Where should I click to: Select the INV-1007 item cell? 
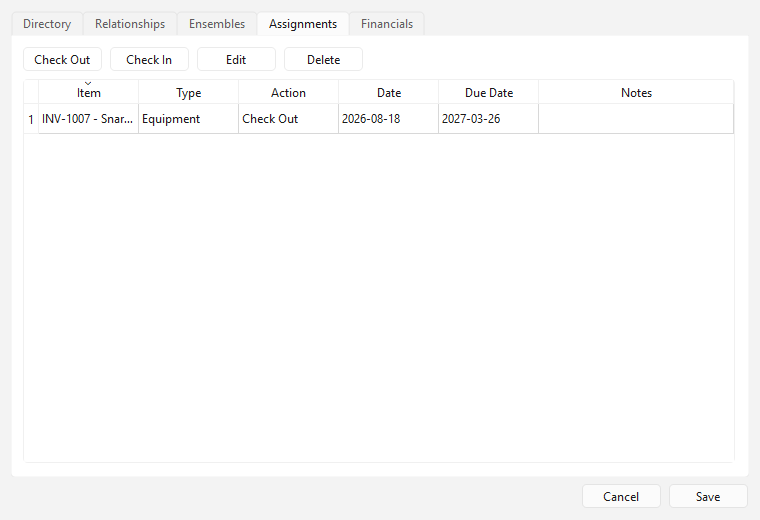pyautogui.click(x=89, y=119)
